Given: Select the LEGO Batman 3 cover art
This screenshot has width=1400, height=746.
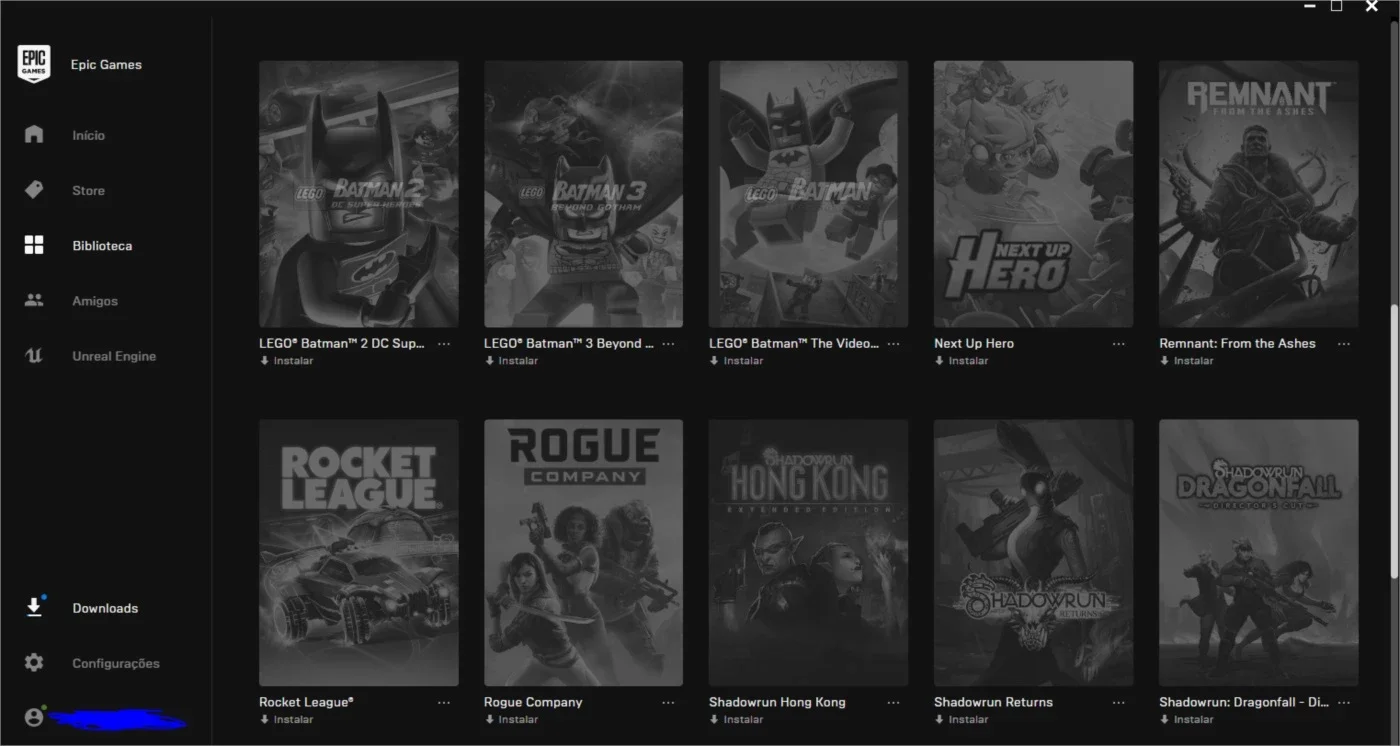Looking at the screenshot, I should click(584, 194).
